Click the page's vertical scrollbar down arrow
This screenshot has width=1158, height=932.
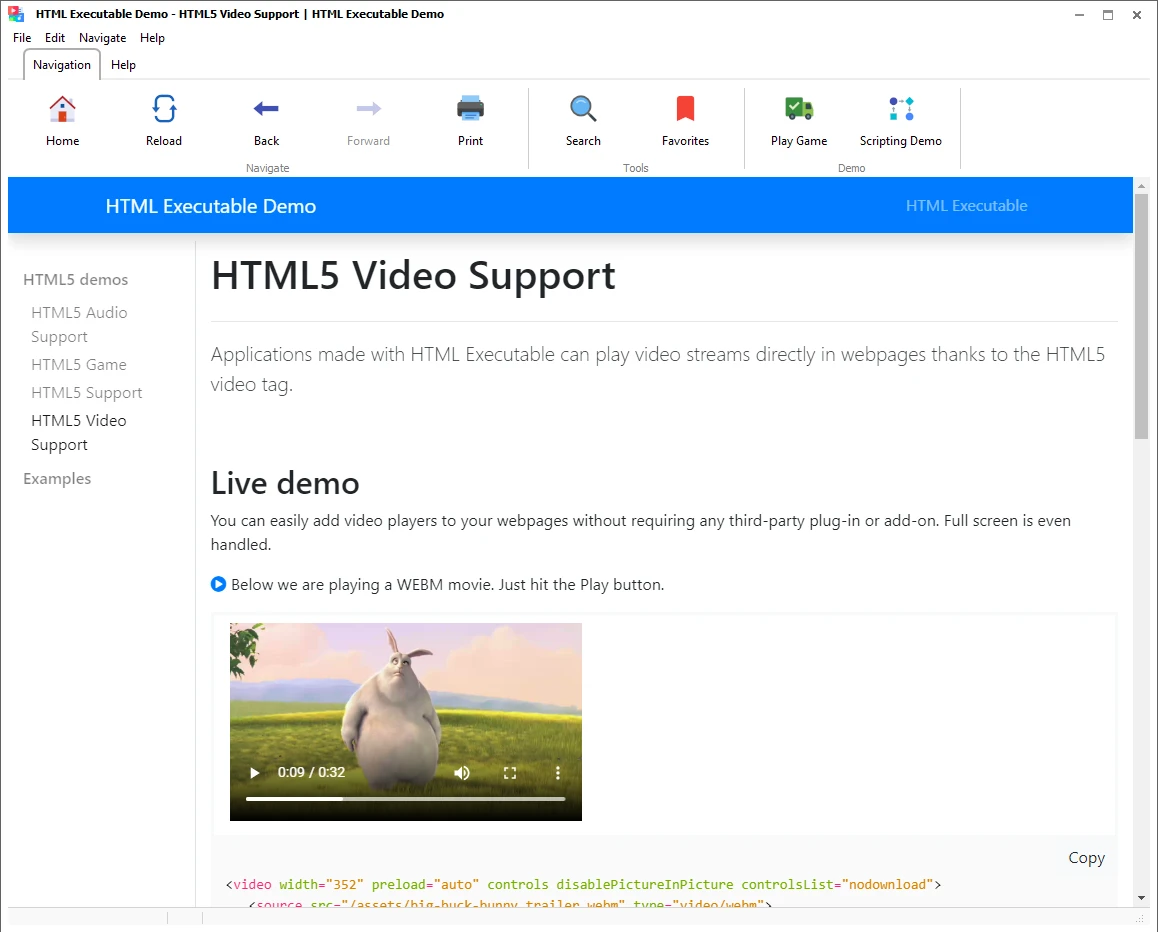[1141, 897]
